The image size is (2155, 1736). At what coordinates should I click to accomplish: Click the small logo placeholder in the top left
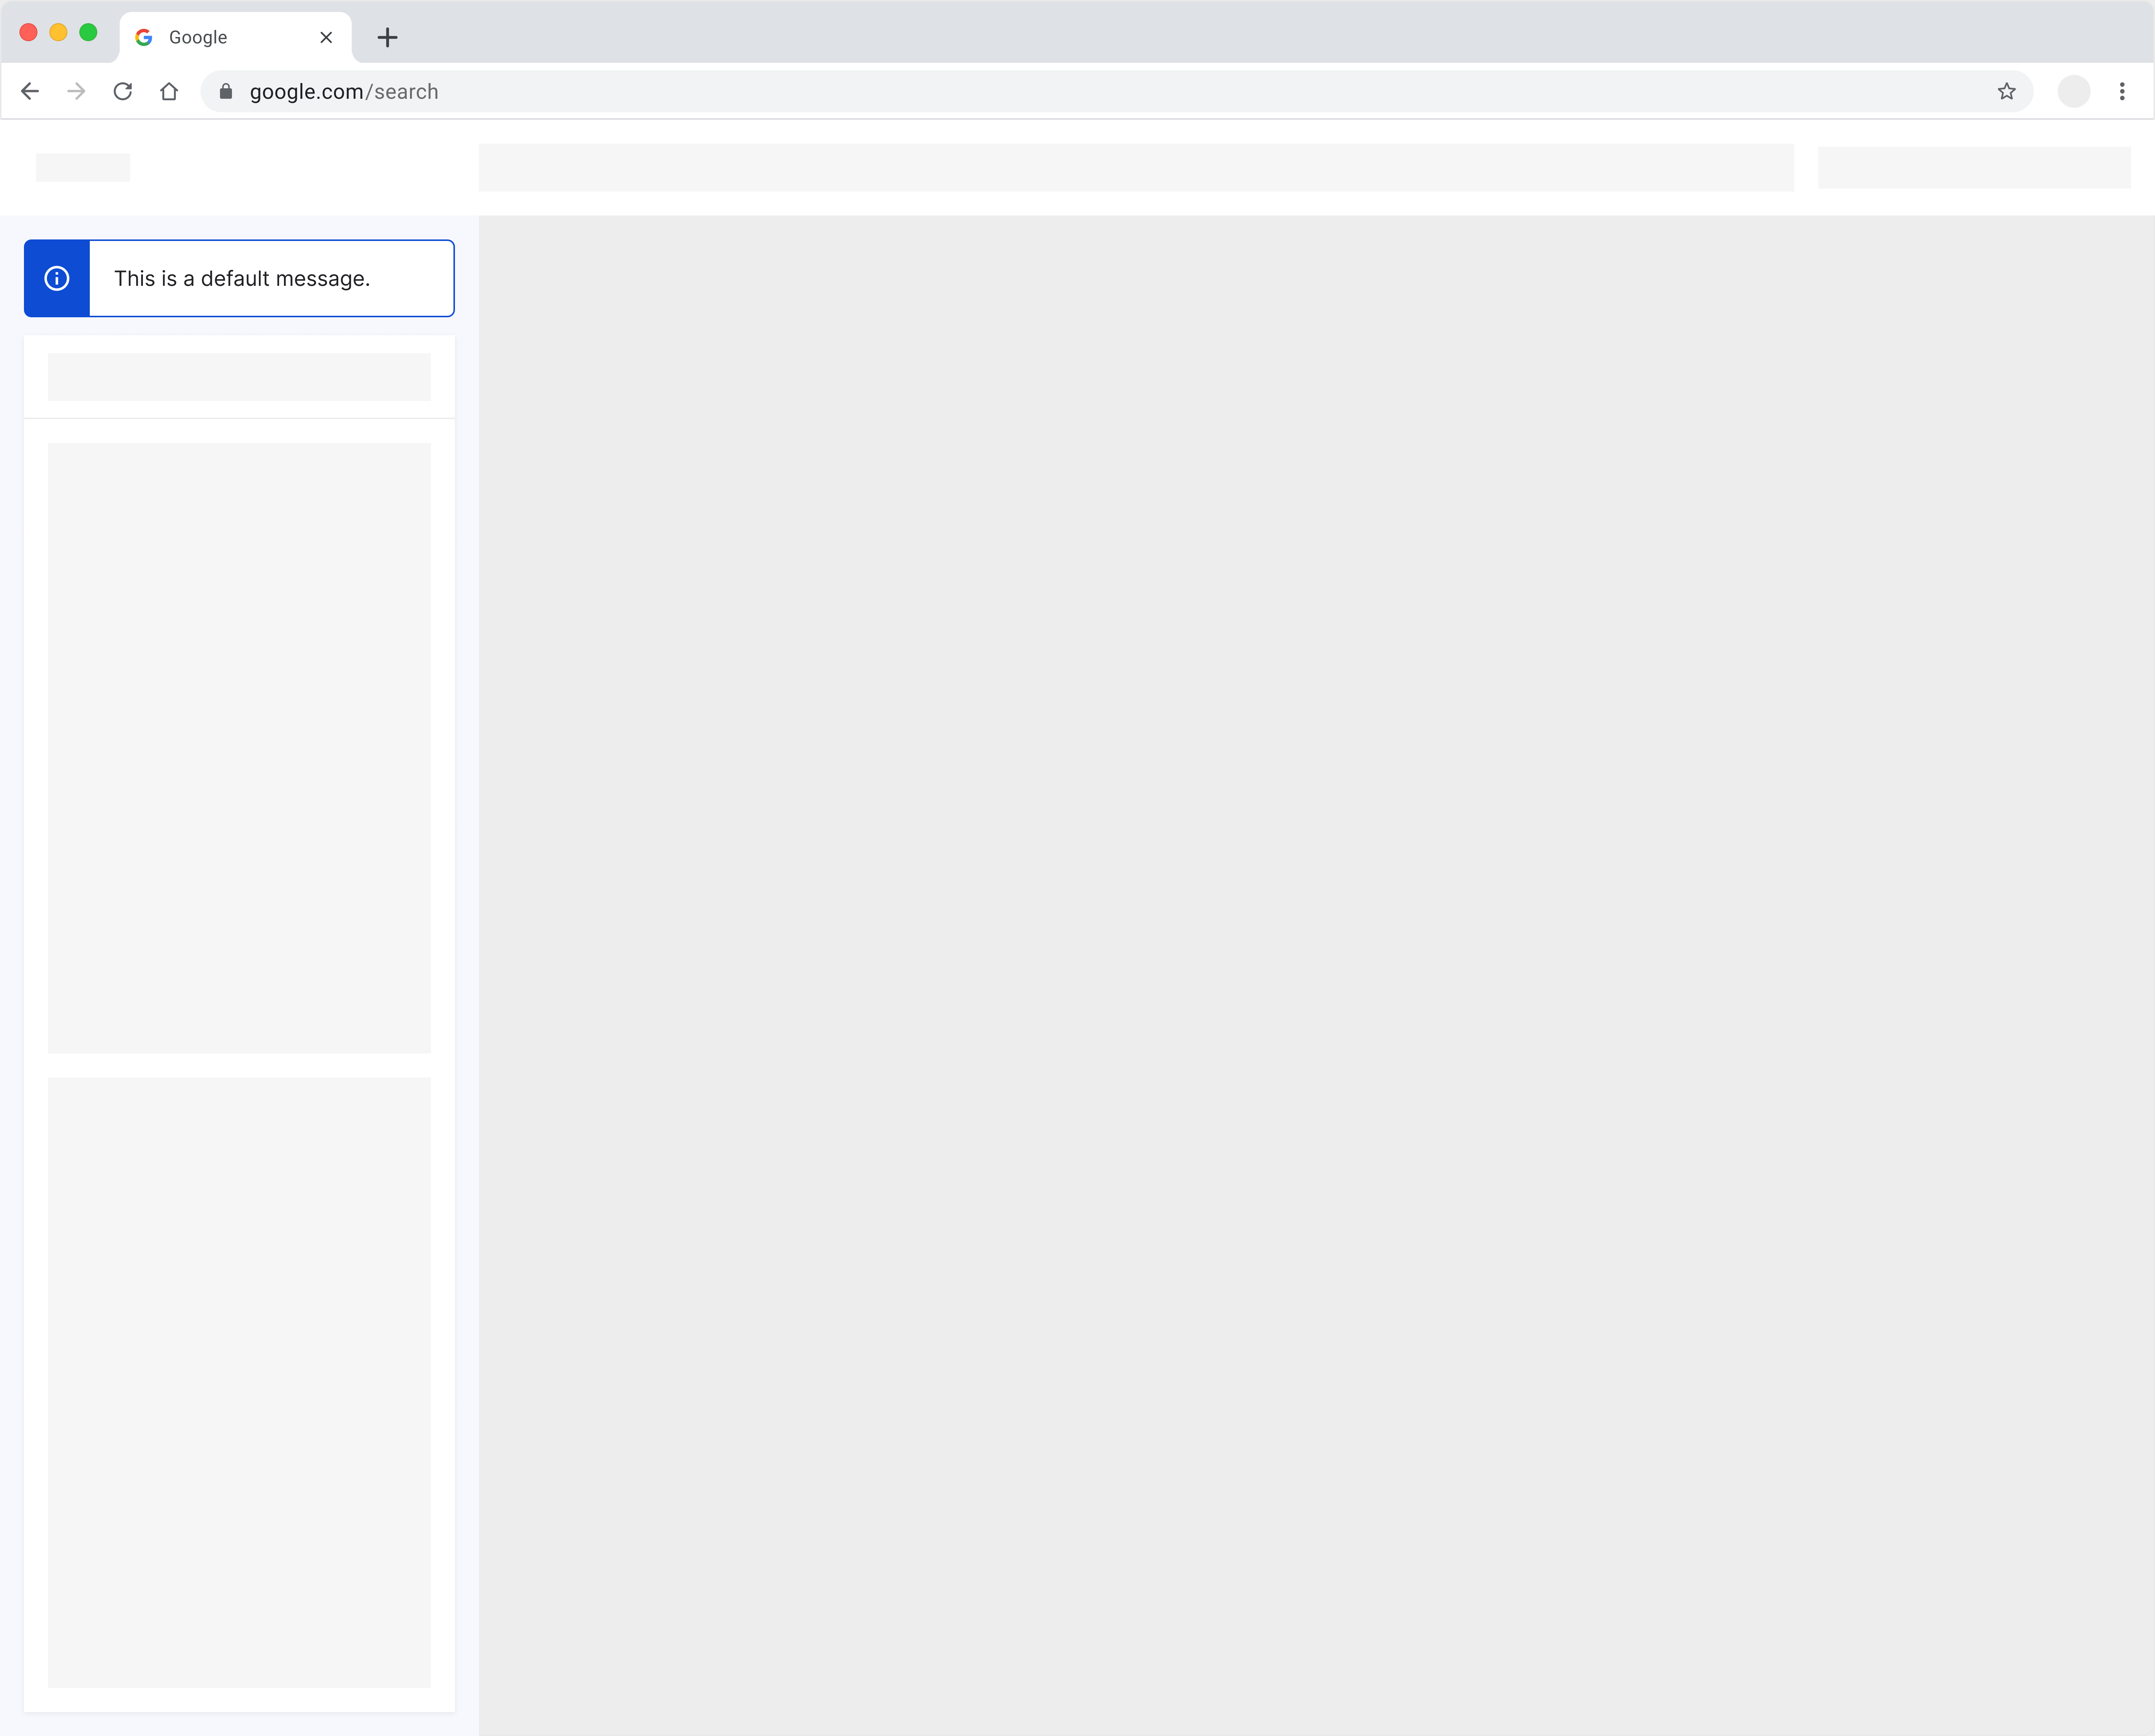83,167
